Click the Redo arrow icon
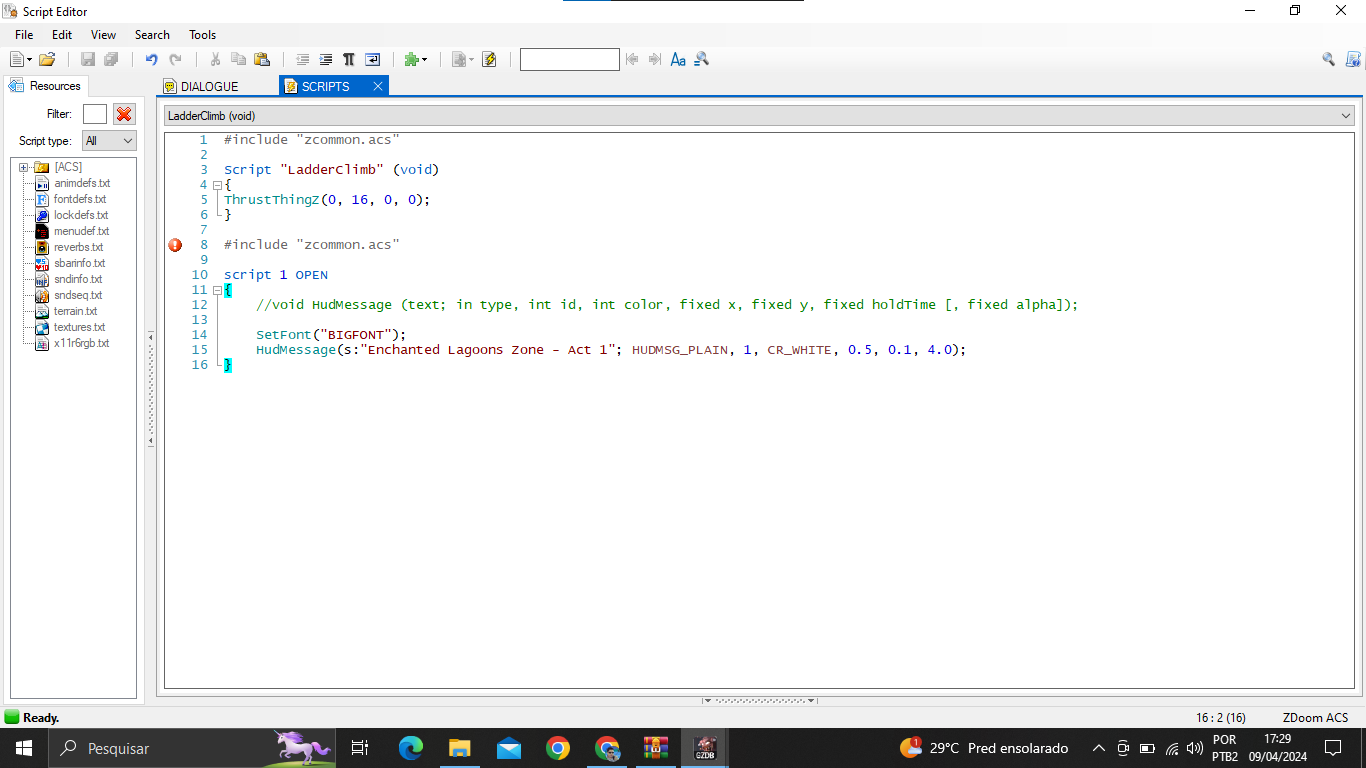This screenshot has height=768, width=1366. (176, 60)
